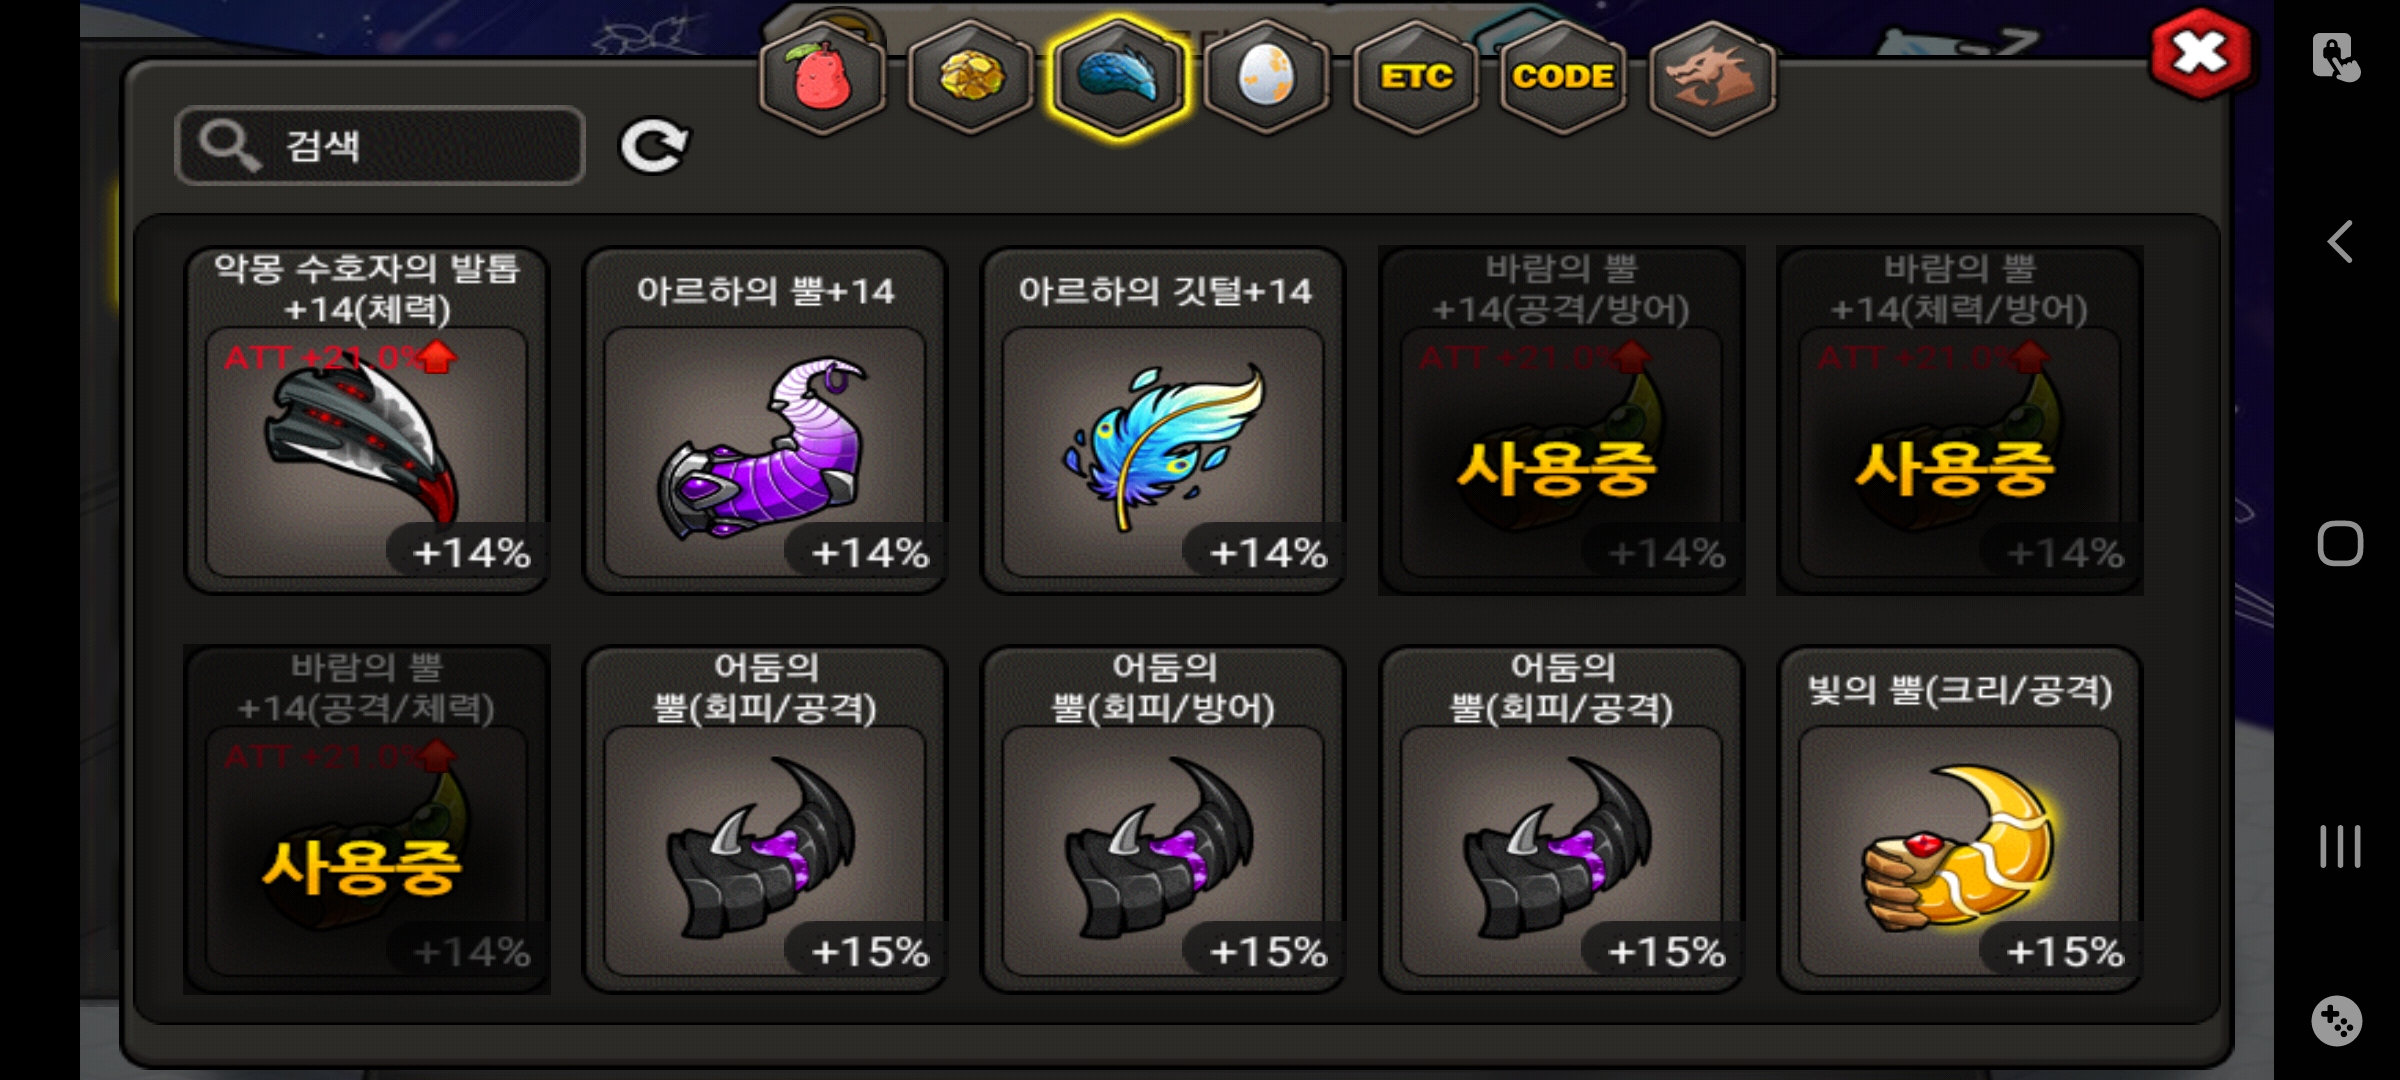Select in-use 바람의 뿔 +14(체력/방어) item
The image size is (2400, 1080).
[1959, 420]
